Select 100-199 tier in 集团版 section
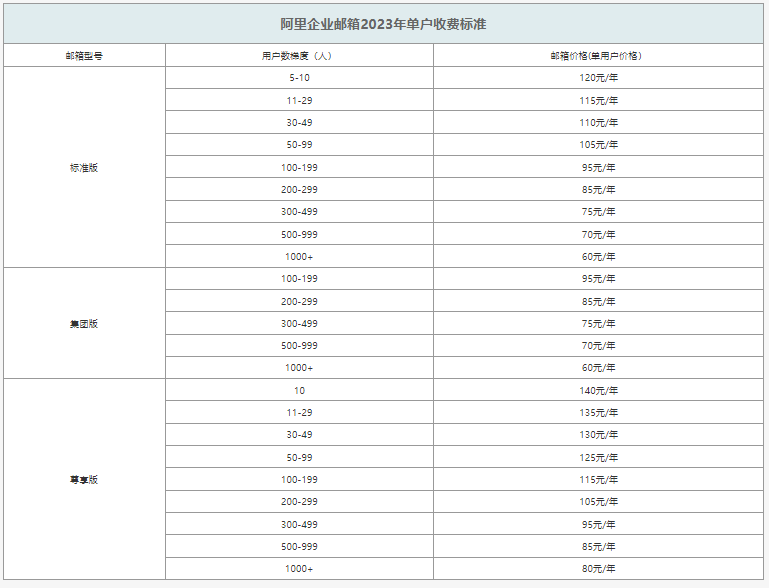Image resolution: width=769 pixels, height=588 pixels. pos(299,279)
